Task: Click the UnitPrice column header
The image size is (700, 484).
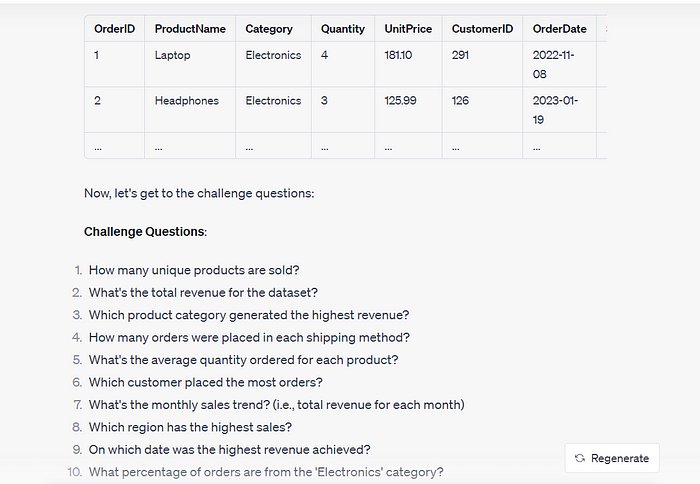Action: tap(408, 29)
